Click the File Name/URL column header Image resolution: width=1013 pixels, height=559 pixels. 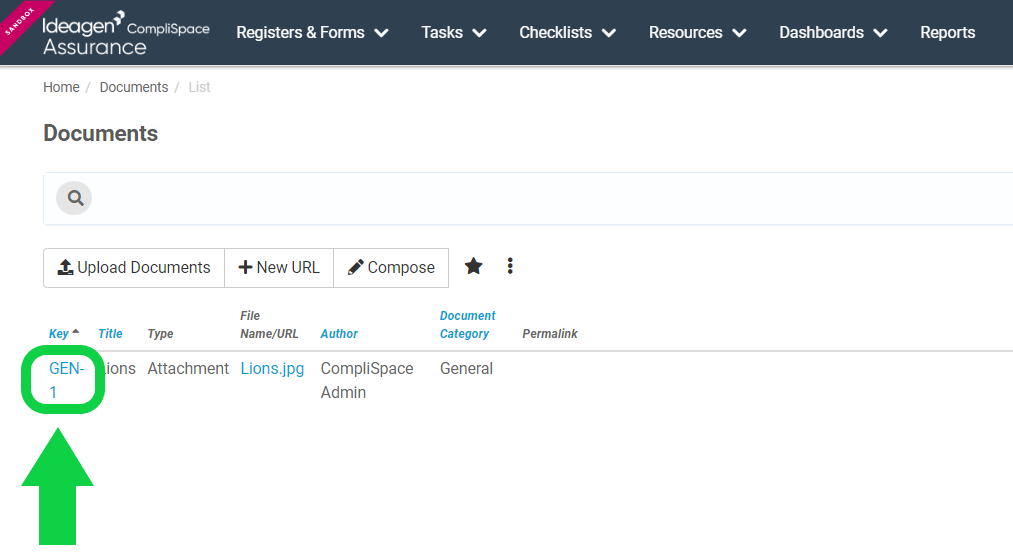tap(269, 324)
